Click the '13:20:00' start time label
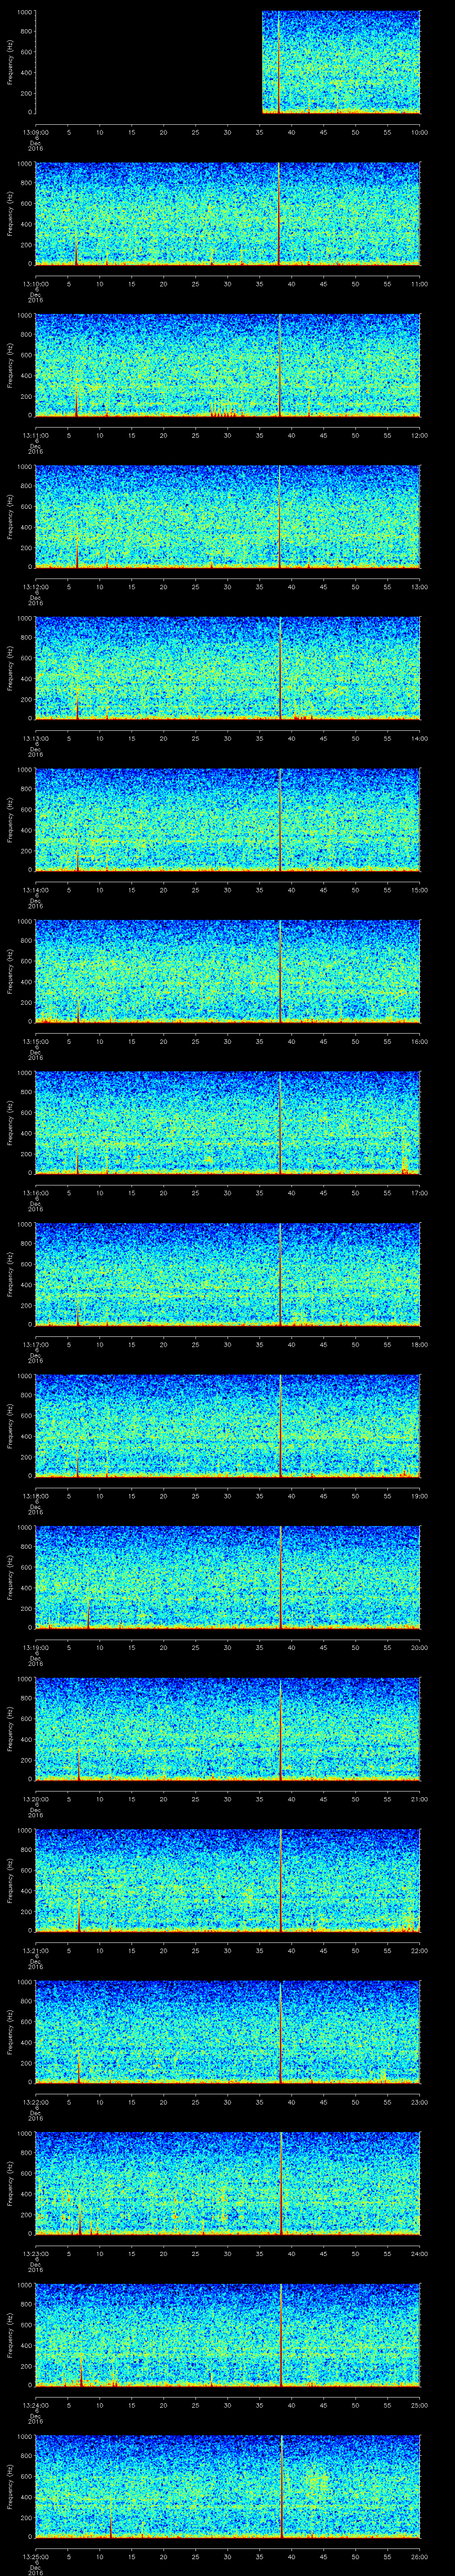This screenshot has width=455, height=2576. (x=35, y=1798)
